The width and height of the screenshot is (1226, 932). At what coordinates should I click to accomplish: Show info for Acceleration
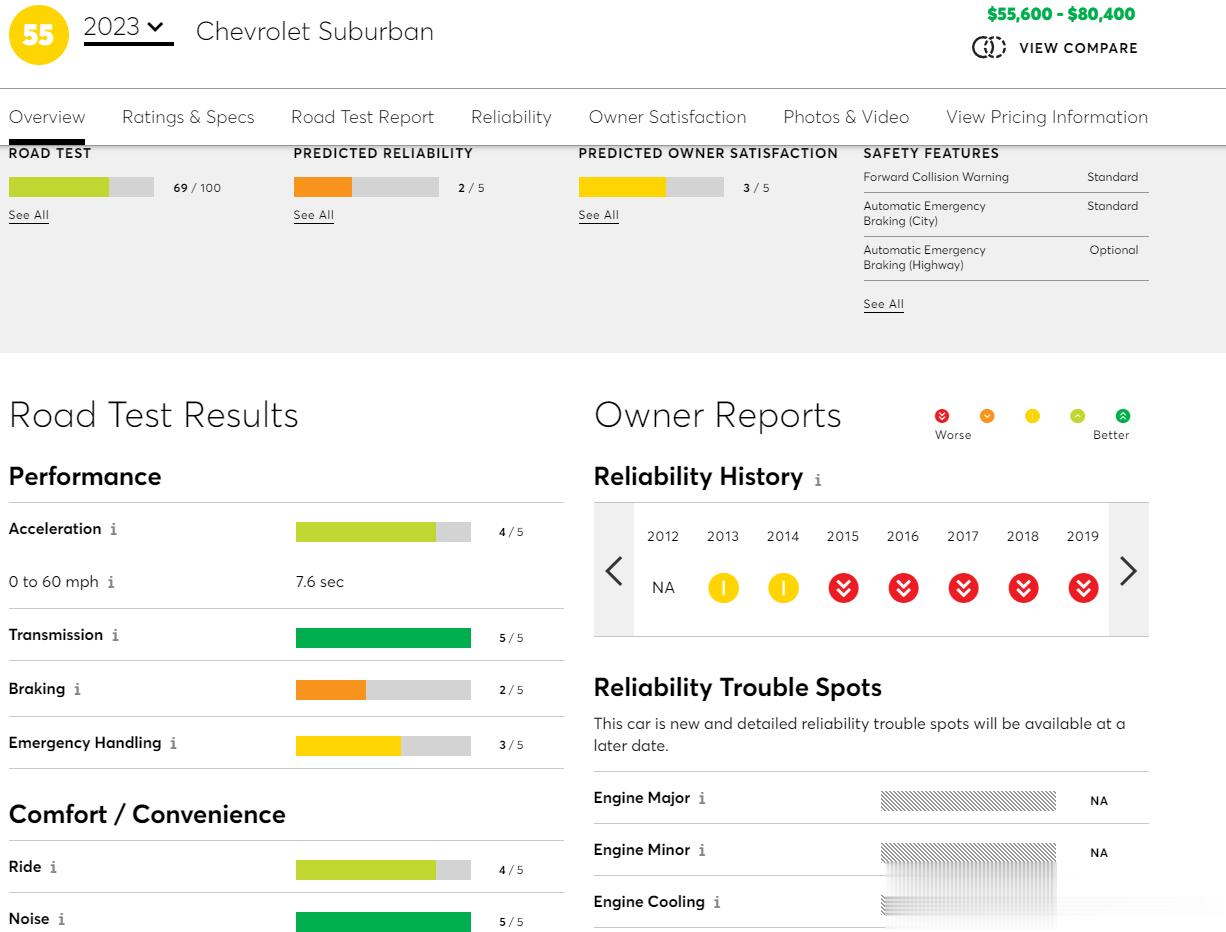coord(113,530)
